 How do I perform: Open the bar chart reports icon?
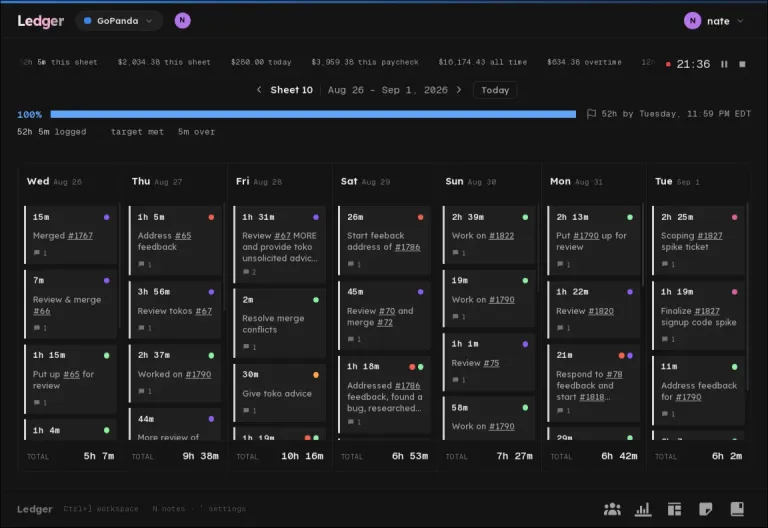click(643, 509)
